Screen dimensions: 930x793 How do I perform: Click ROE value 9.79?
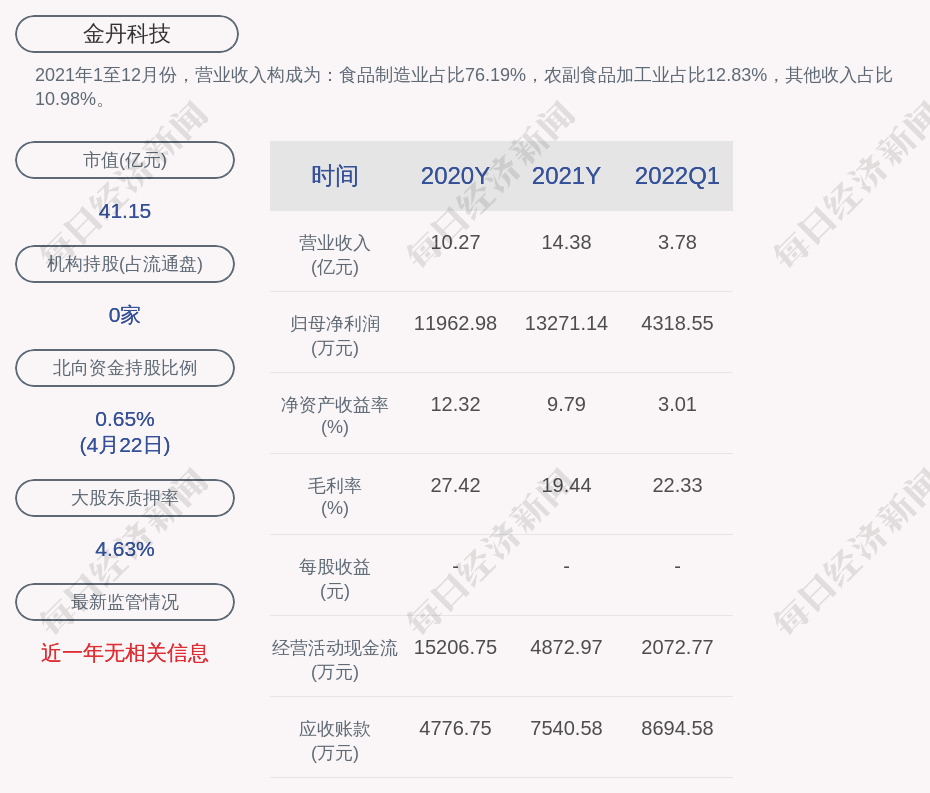[566, 405]
